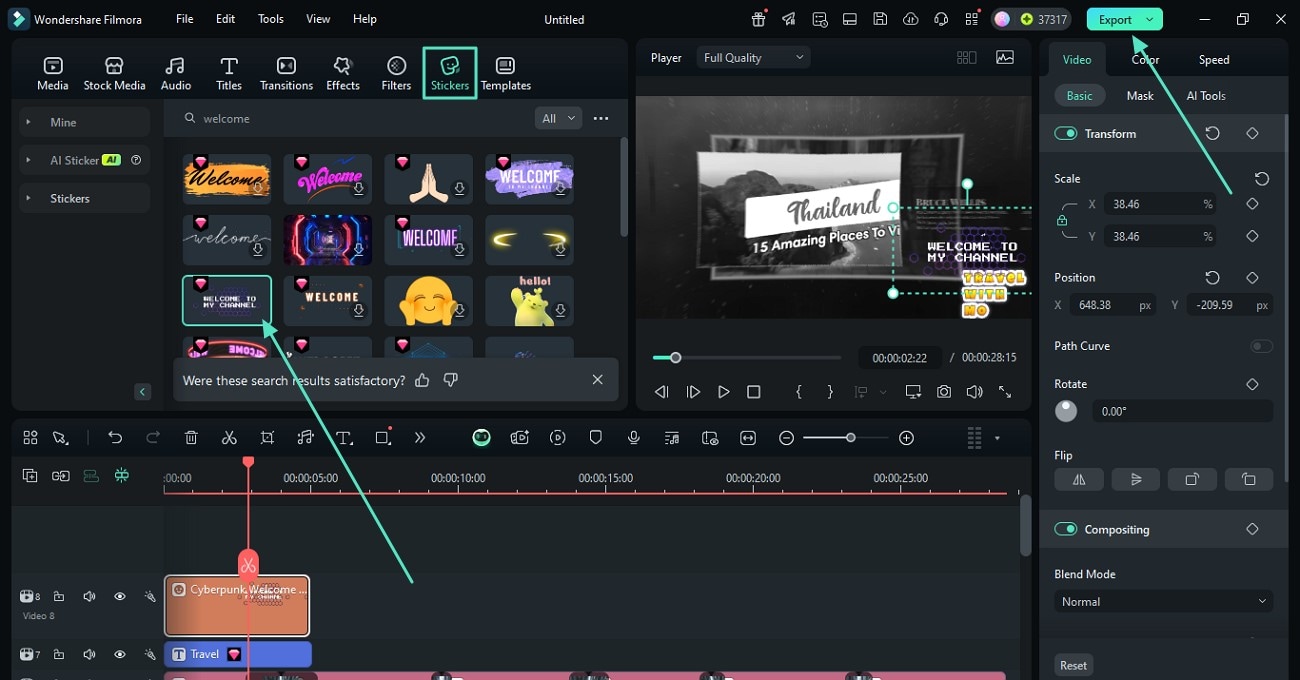Click the crop tool icon in timeline toolbar

point(267,438)
